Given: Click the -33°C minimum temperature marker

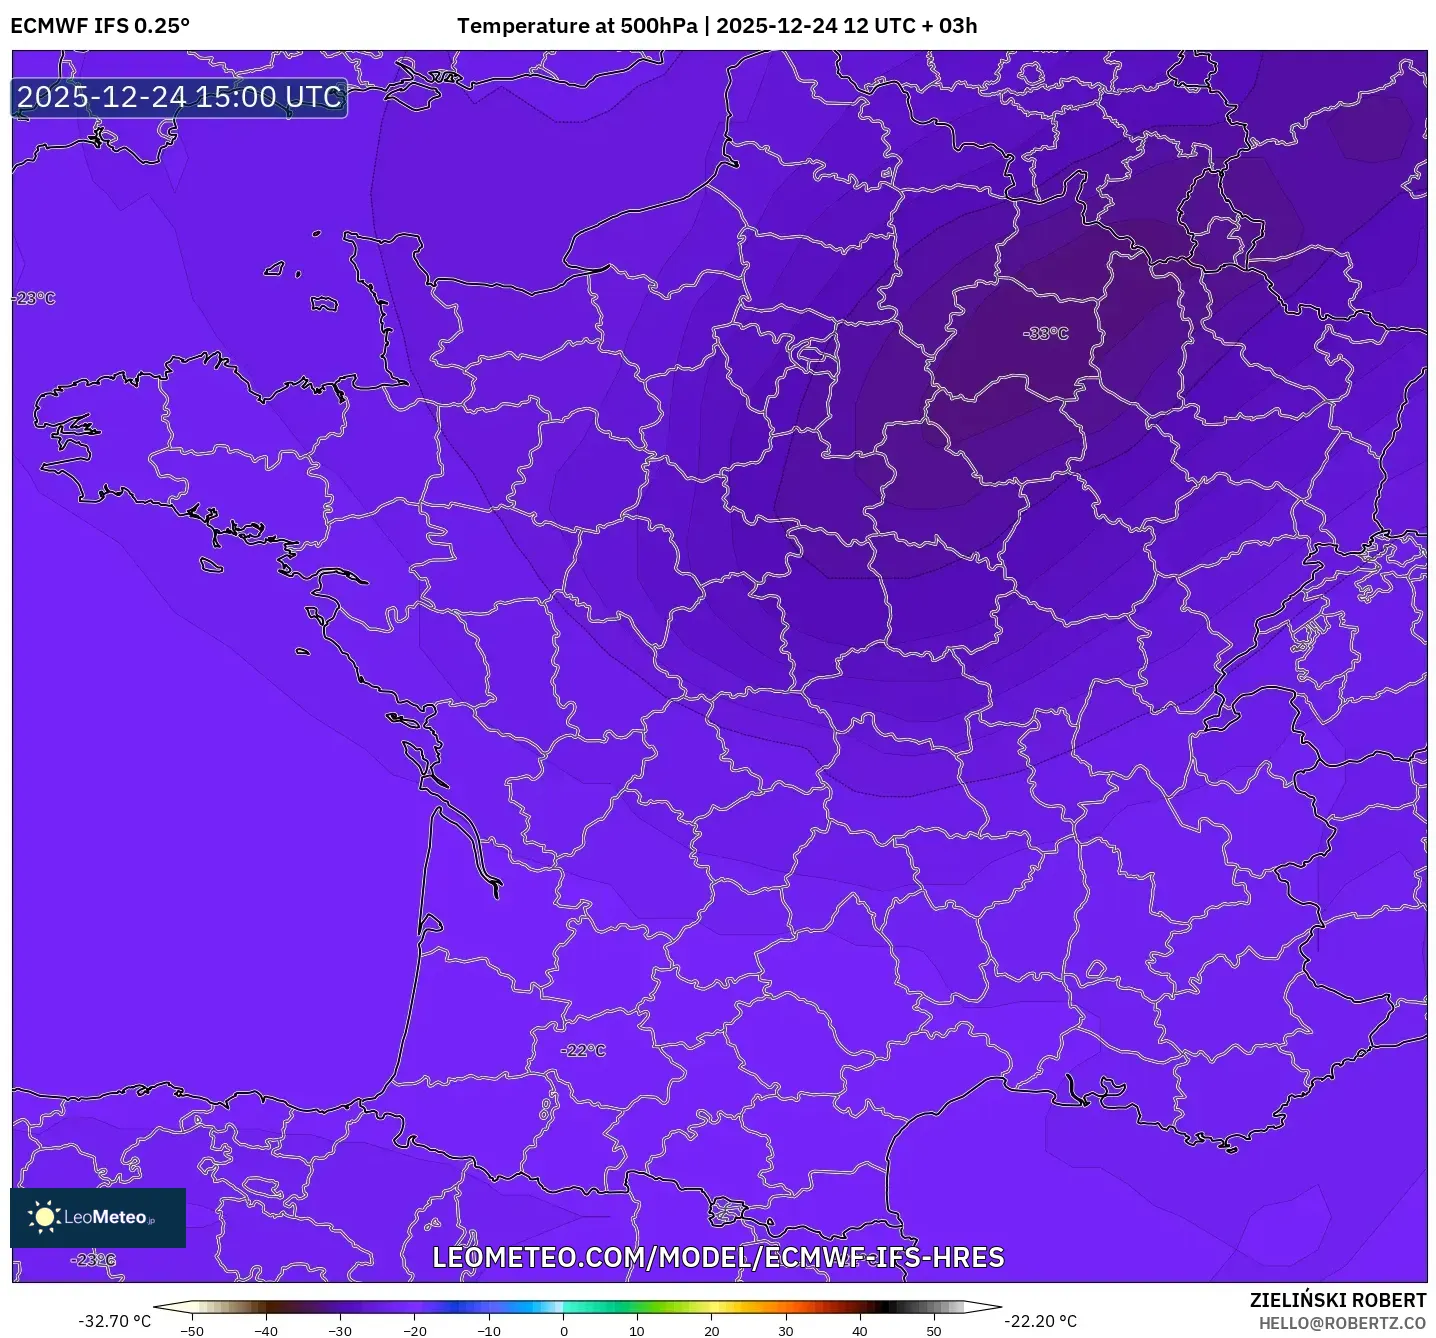Looking at the screenshot, I should 1046,334.
